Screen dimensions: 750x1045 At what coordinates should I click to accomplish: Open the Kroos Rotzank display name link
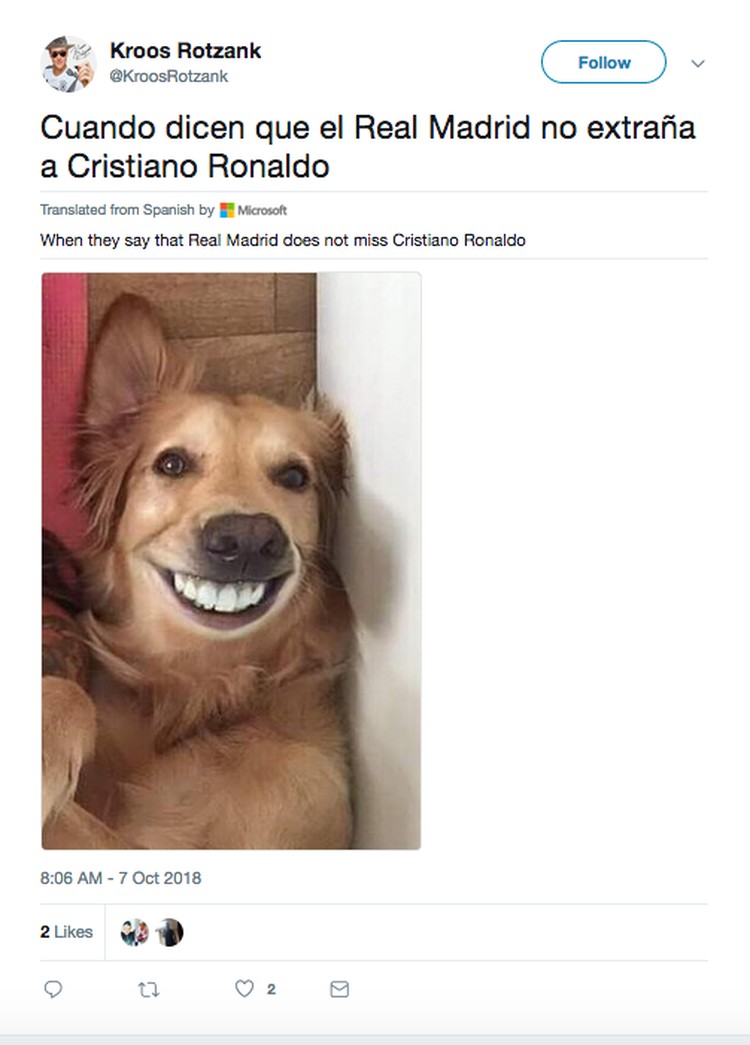pyautogui.click(x=185, y=51)
